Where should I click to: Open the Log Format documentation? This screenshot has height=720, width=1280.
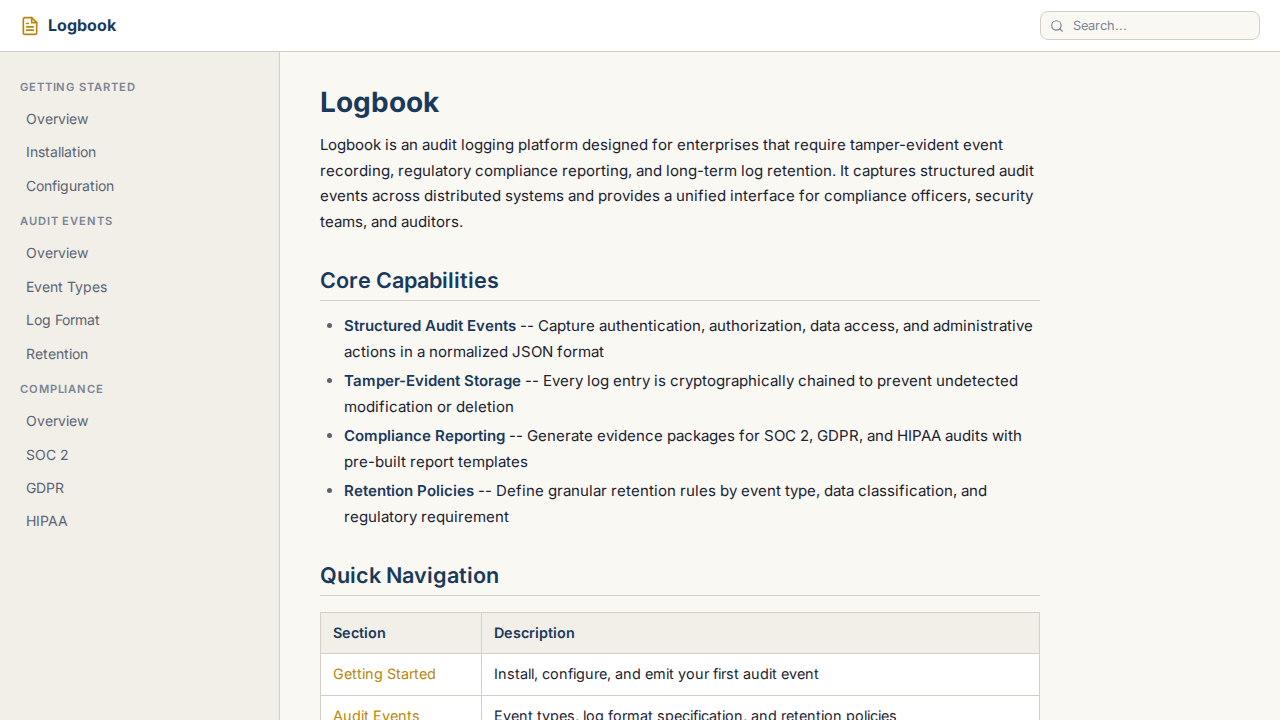62,320
